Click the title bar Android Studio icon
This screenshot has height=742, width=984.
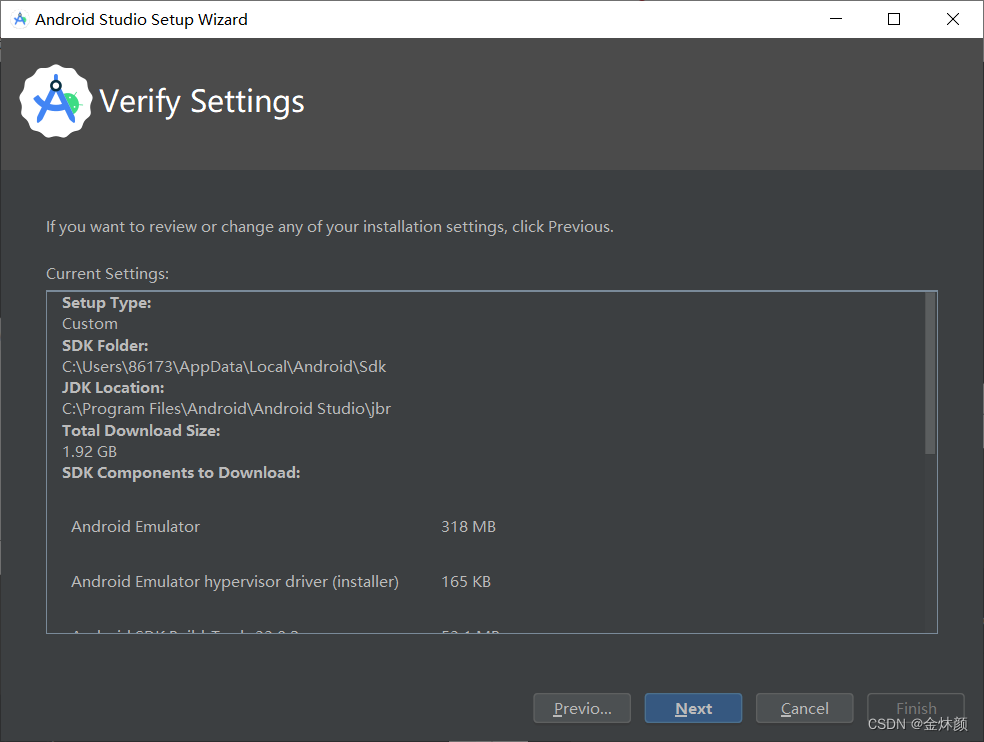click(20, 19)
